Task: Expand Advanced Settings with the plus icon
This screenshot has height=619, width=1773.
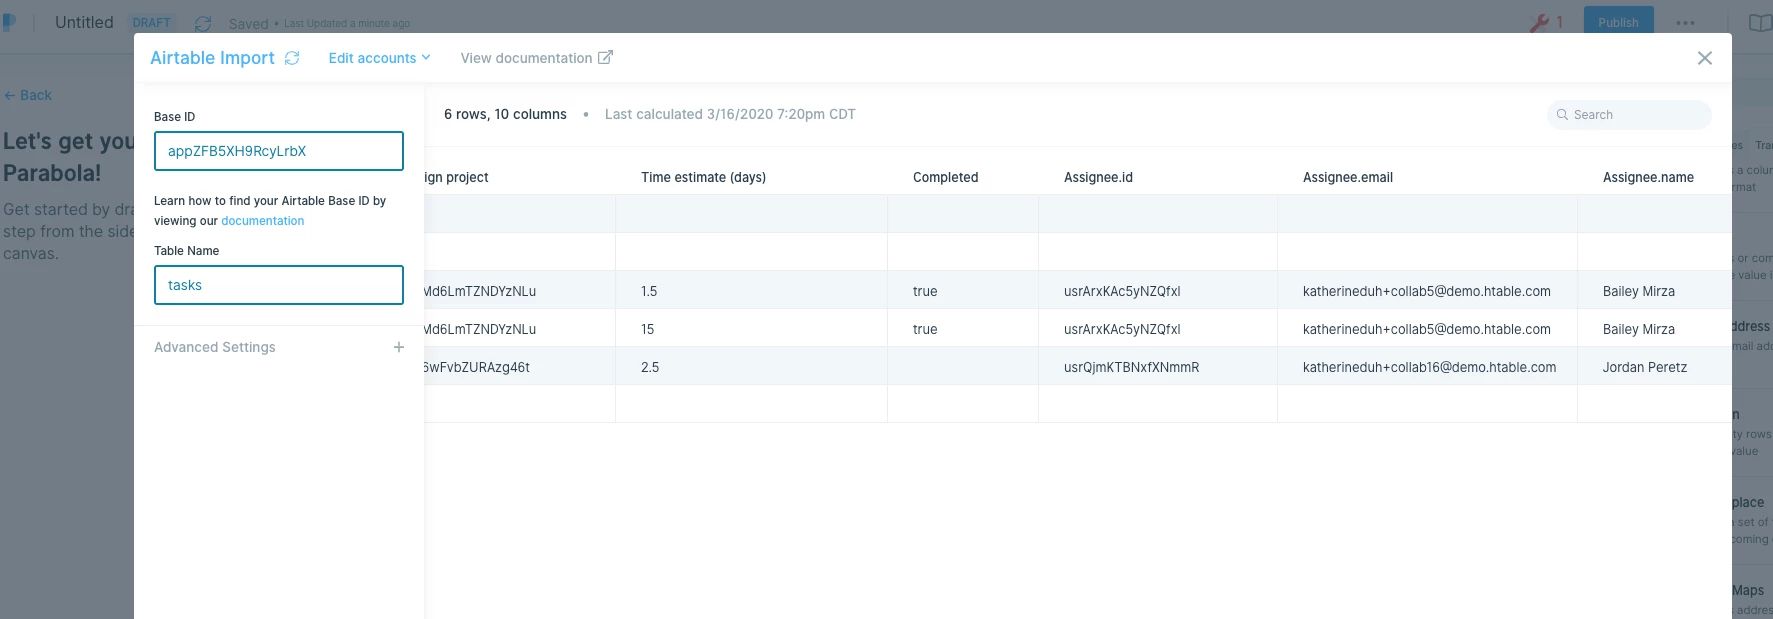Action: [x=399, y=347]
